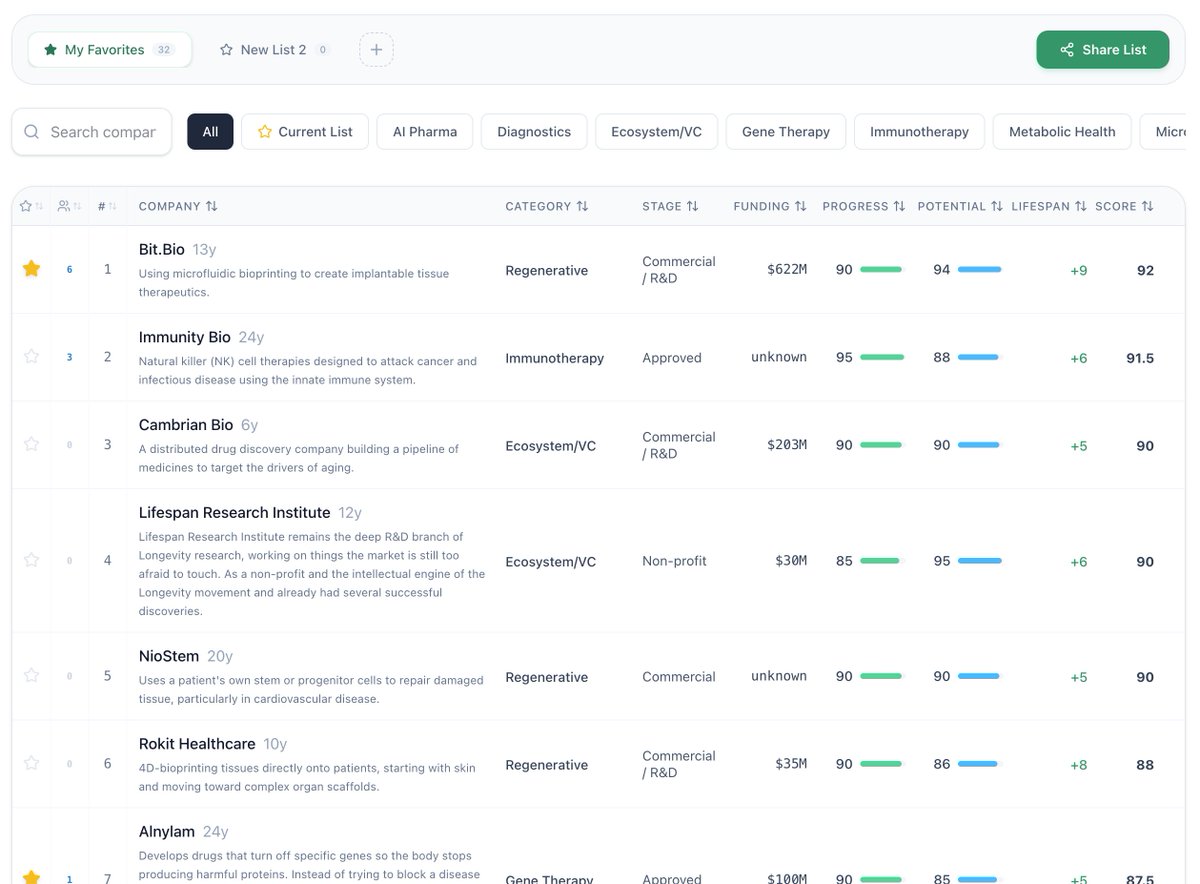The width and height of the screenshot is (1200, 884).
Task: Sort table by Category column
Action: click(x=547, y=206)
